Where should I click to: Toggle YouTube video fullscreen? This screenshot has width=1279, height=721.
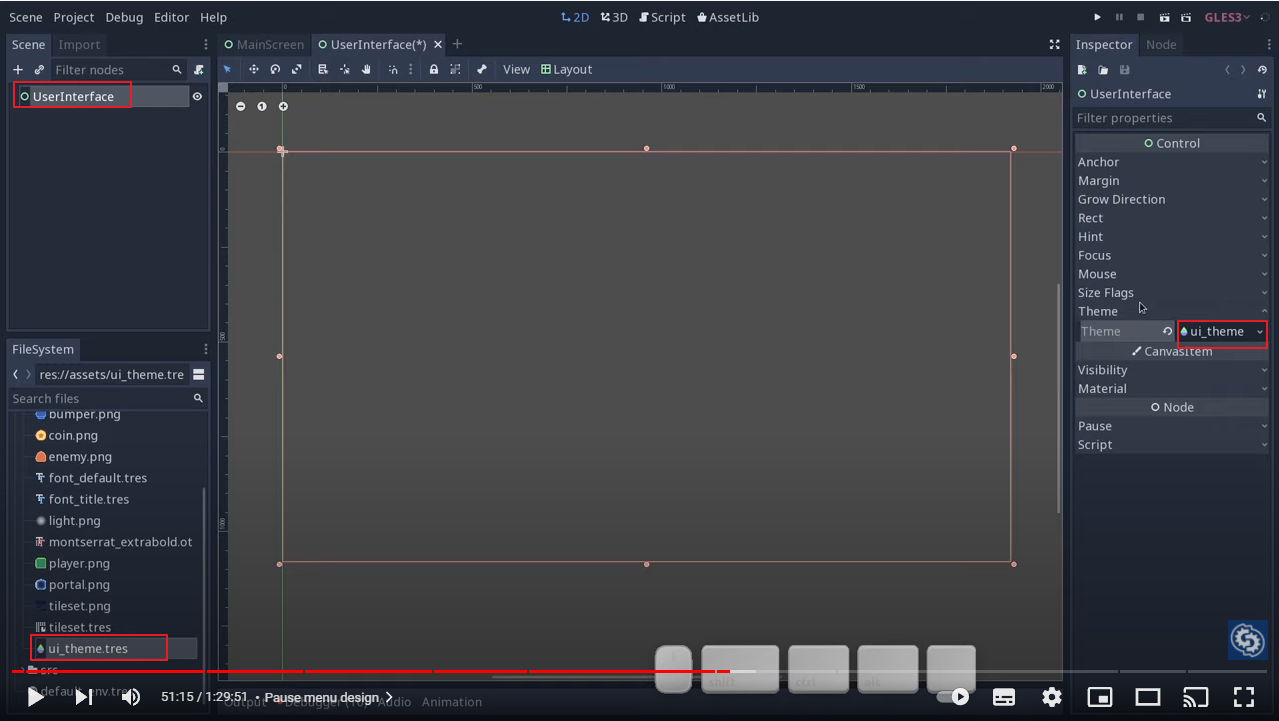[1243, 697]
